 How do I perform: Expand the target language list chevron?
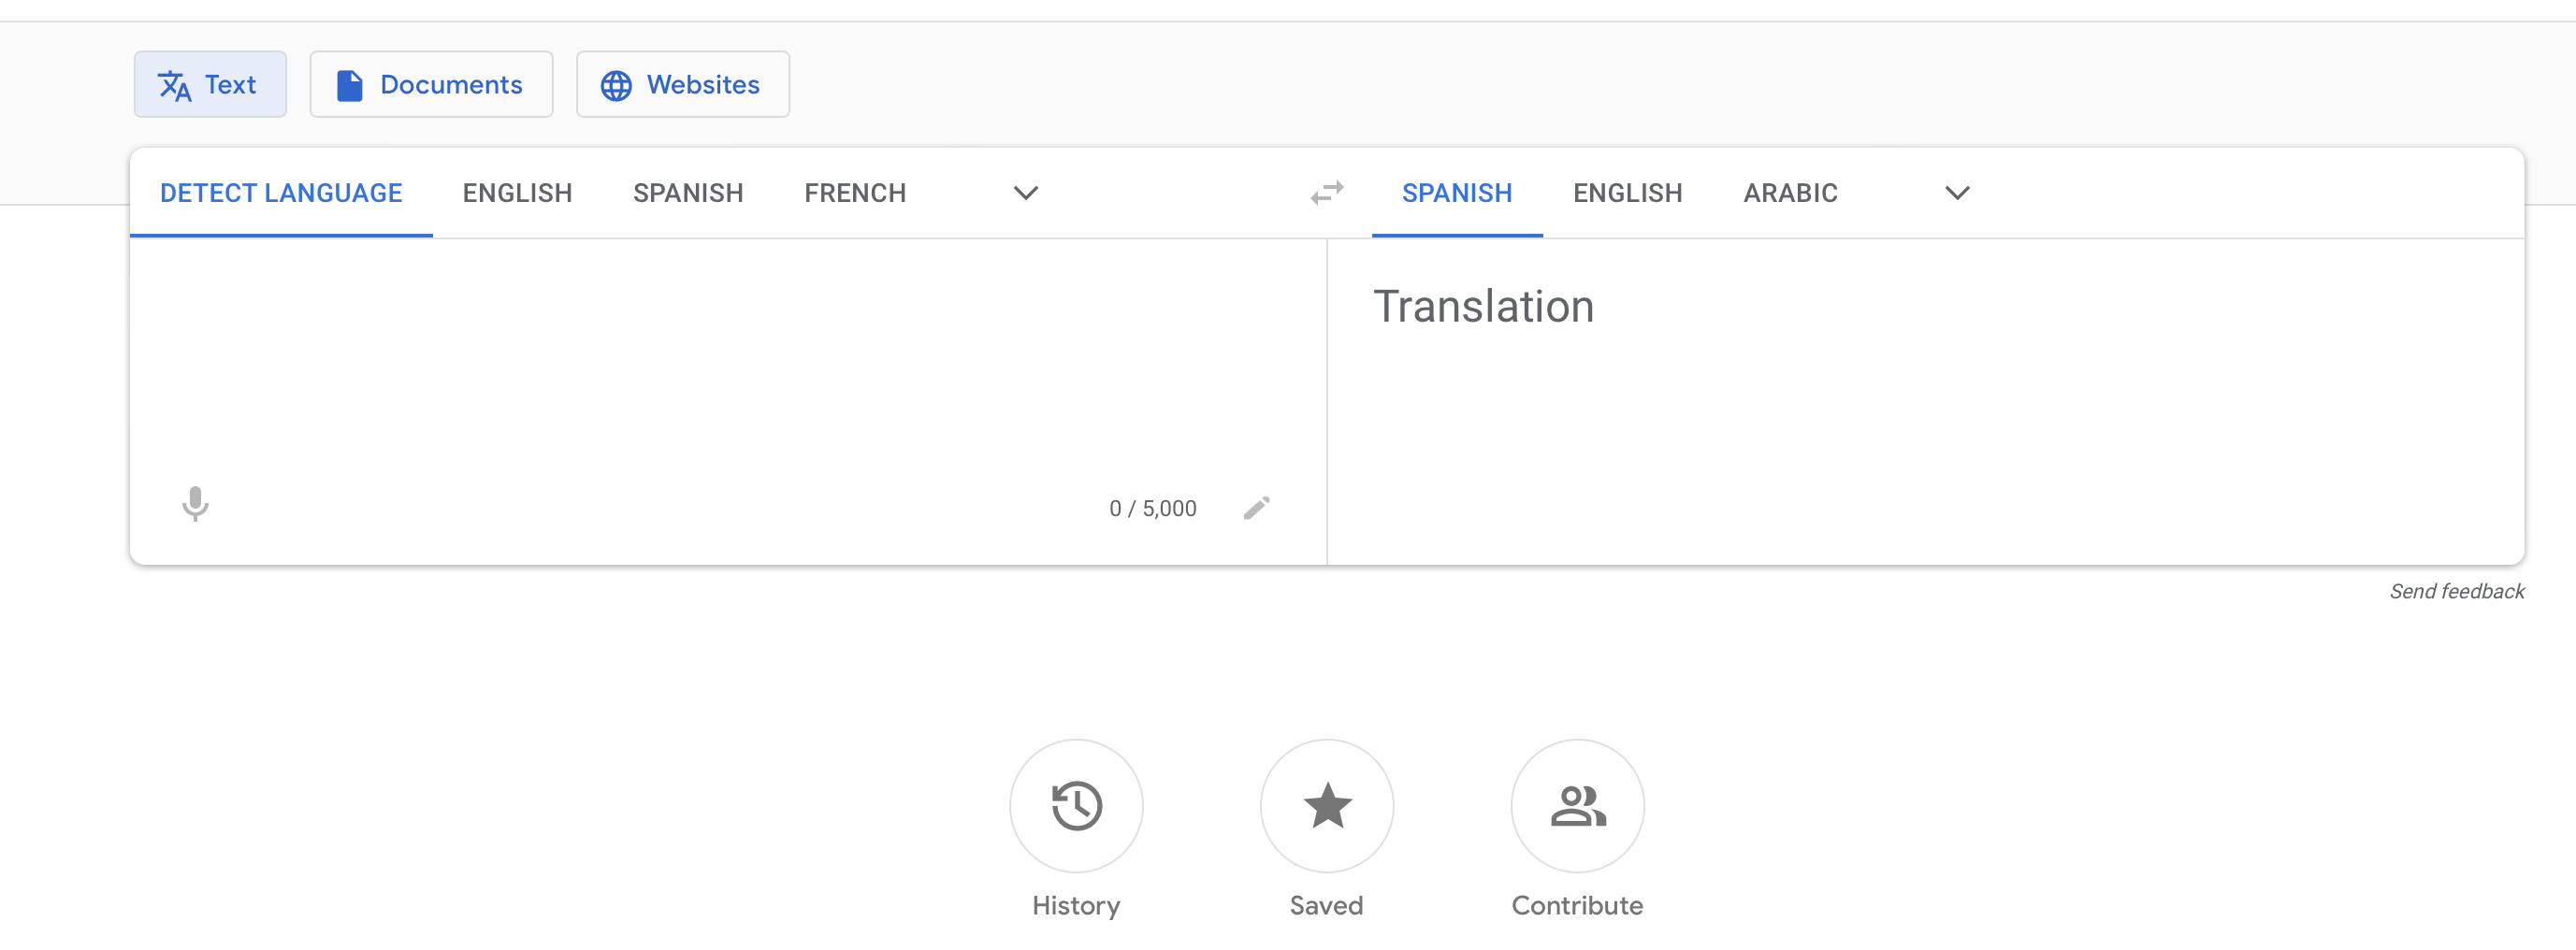point(1957,192)
